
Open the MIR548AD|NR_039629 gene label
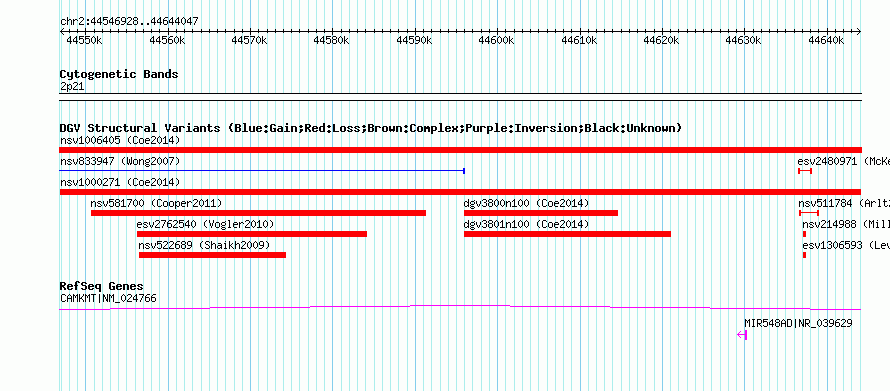point(798,323)
